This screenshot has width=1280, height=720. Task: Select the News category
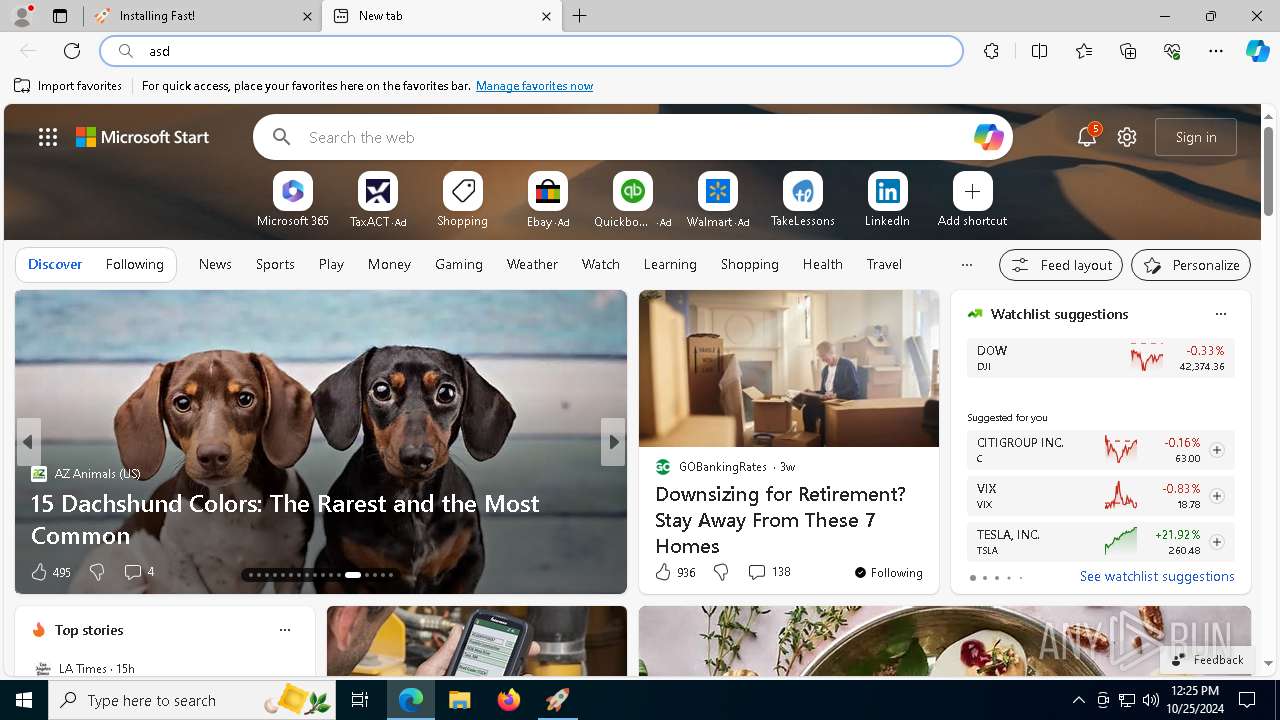(215, 264)
